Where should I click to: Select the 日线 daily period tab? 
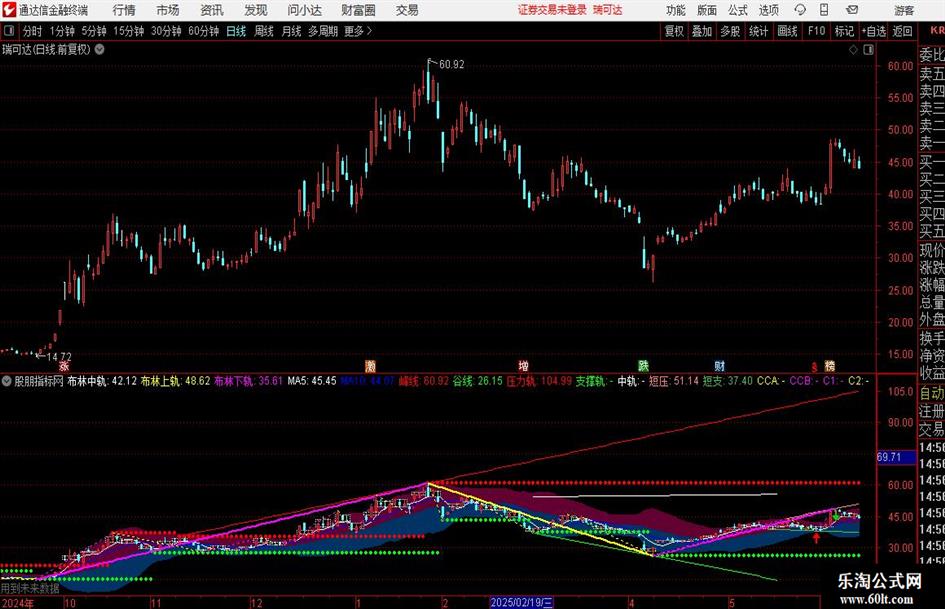tap(236, 31)
